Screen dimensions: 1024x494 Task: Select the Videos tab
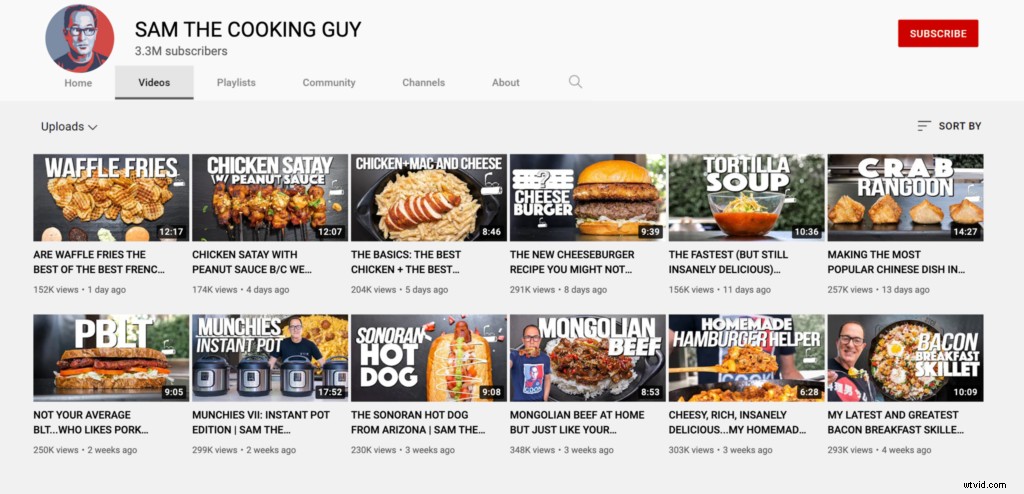(154, 82)
